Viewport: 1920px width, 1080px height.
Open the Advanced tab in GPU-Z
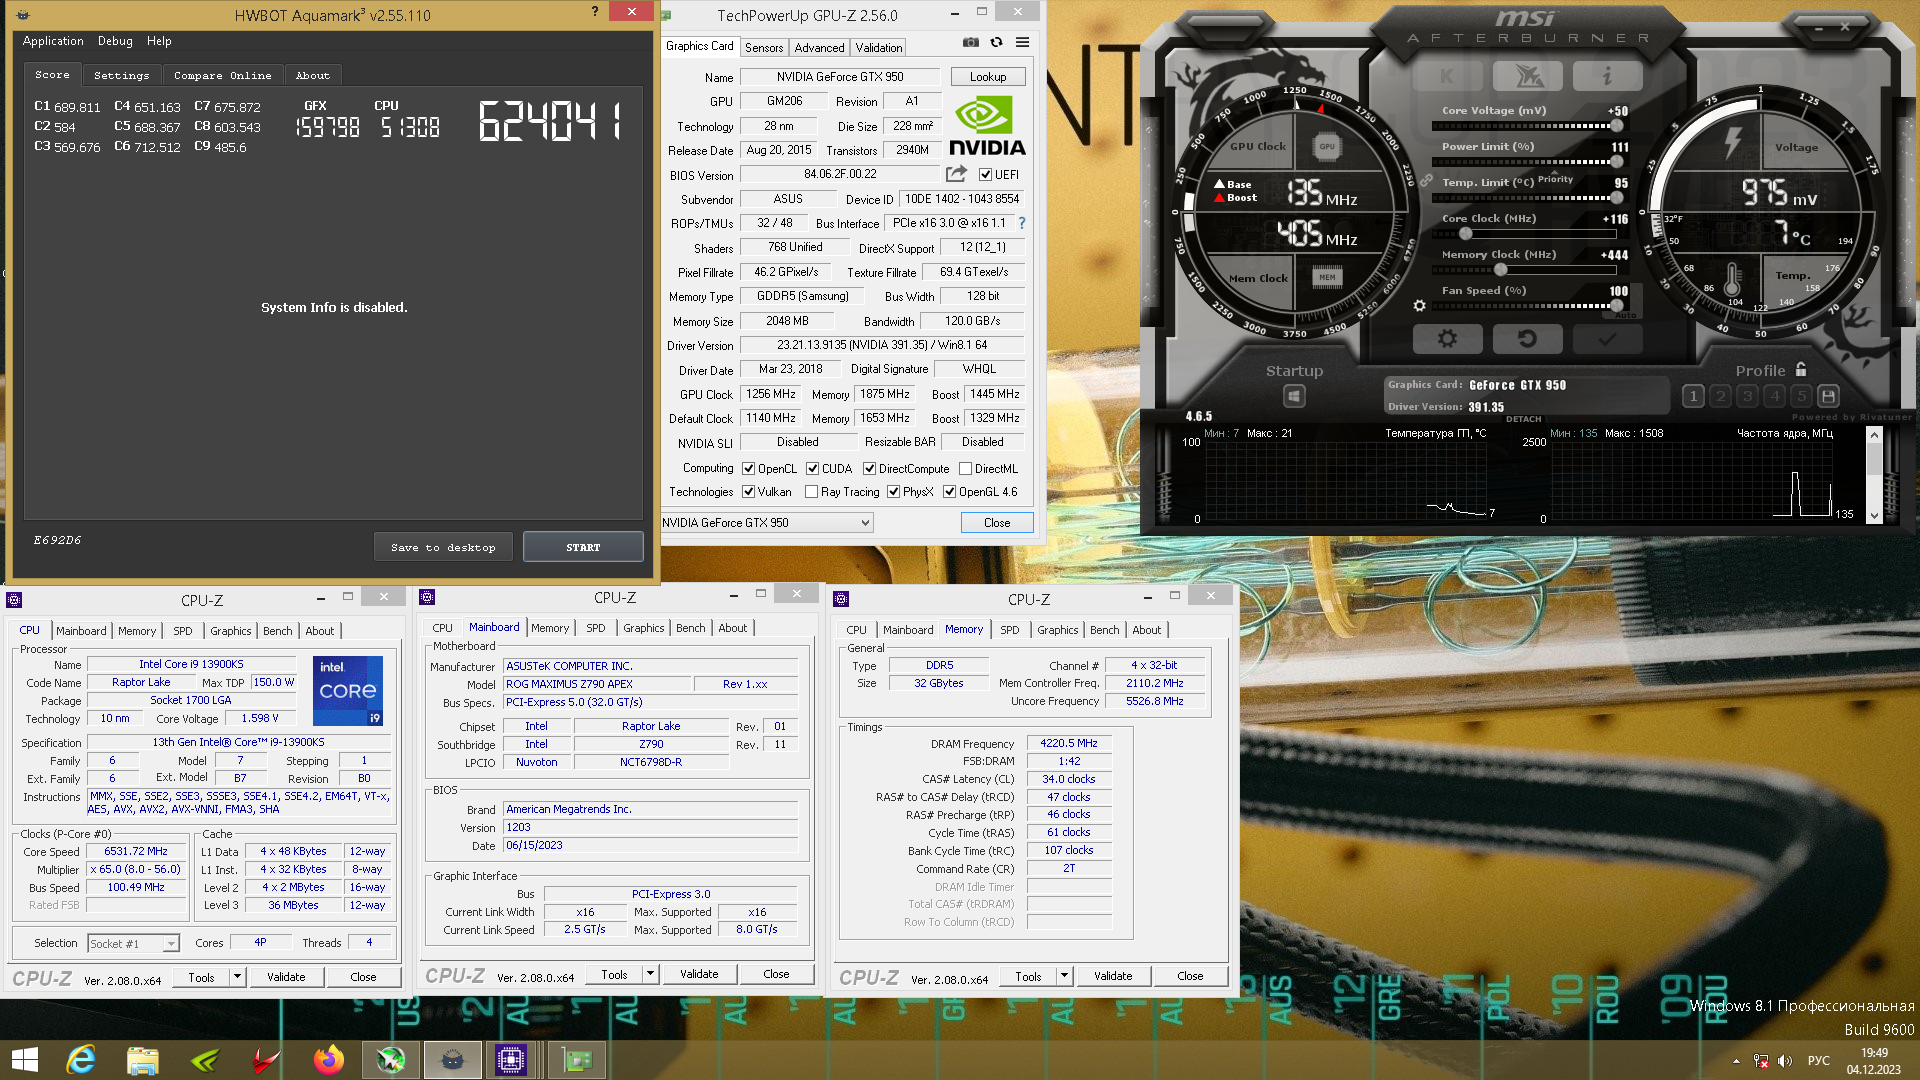tap(819, 47)
